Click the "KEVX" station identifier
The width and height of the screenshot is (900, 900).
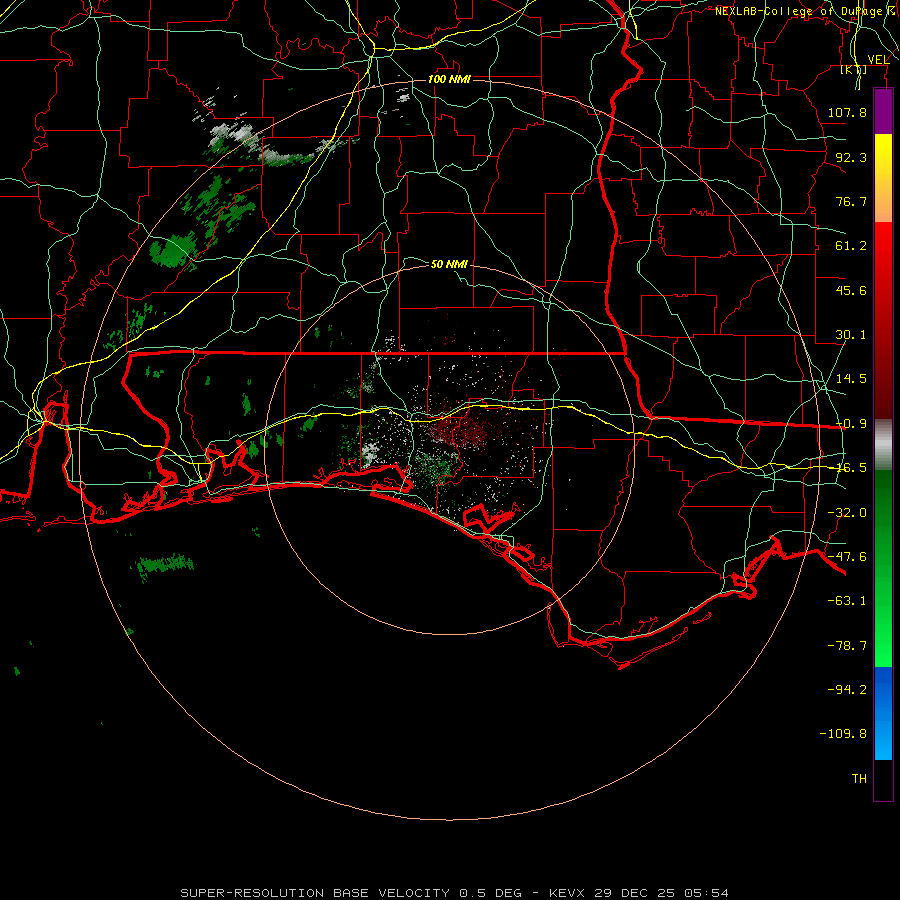click(567, 893)
